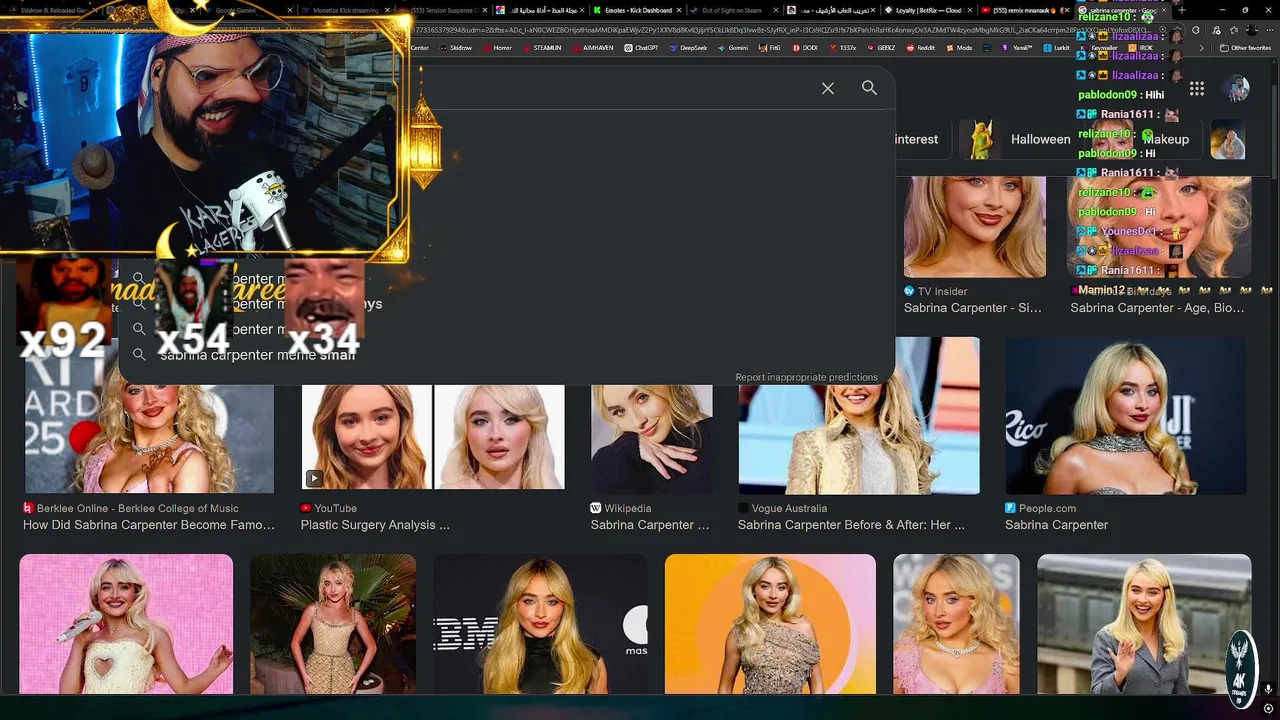Image resolution: width=1280 pixels, height=720 pixels.
Task: Open the Skidrow bookmark
Action: 455,47
